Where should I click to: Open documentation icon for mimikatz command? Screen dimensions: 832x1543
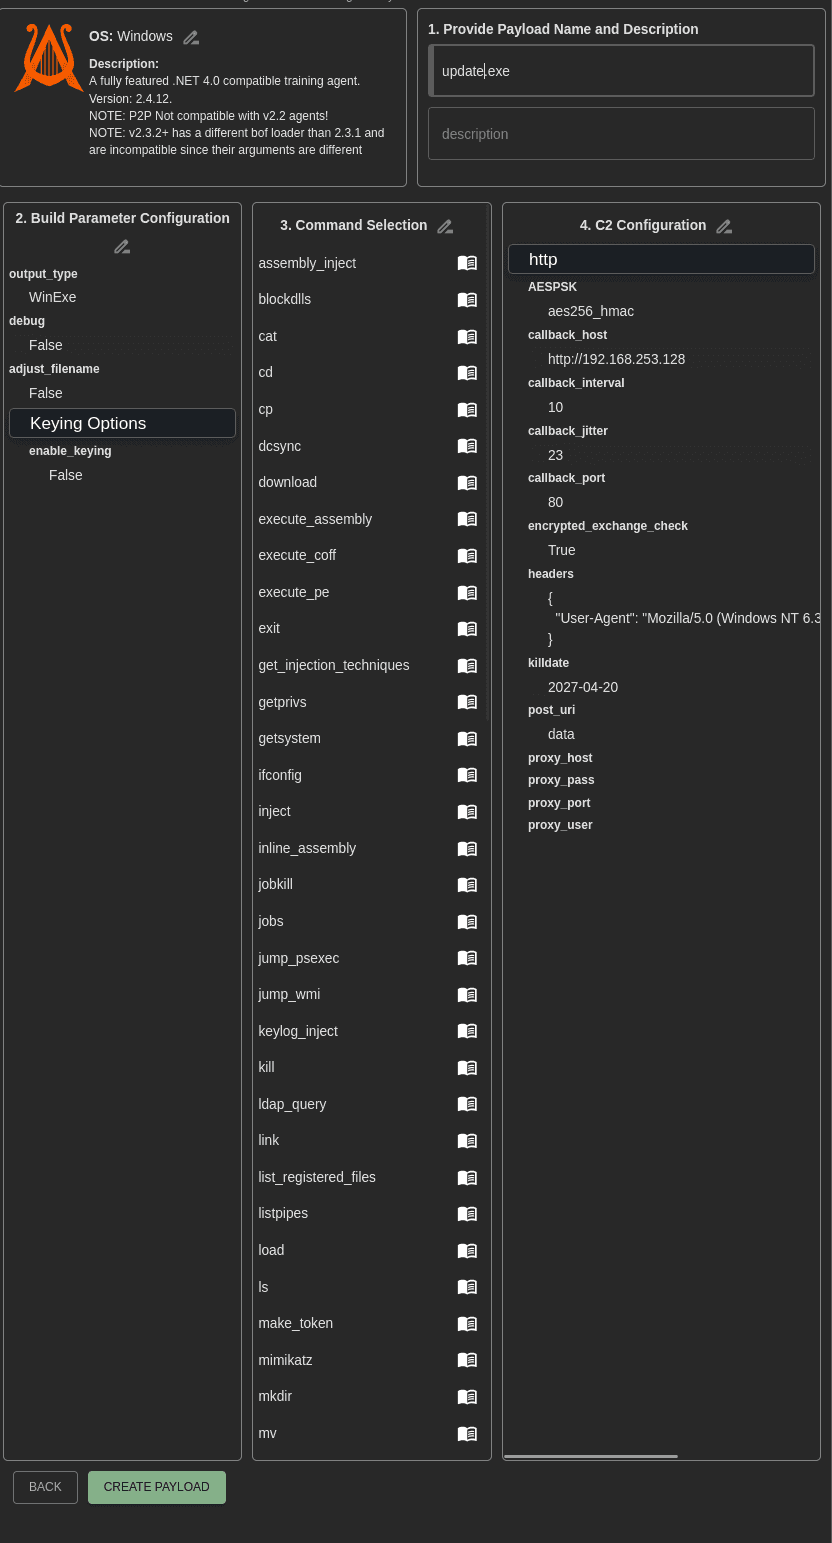(x=467, y=1360)
